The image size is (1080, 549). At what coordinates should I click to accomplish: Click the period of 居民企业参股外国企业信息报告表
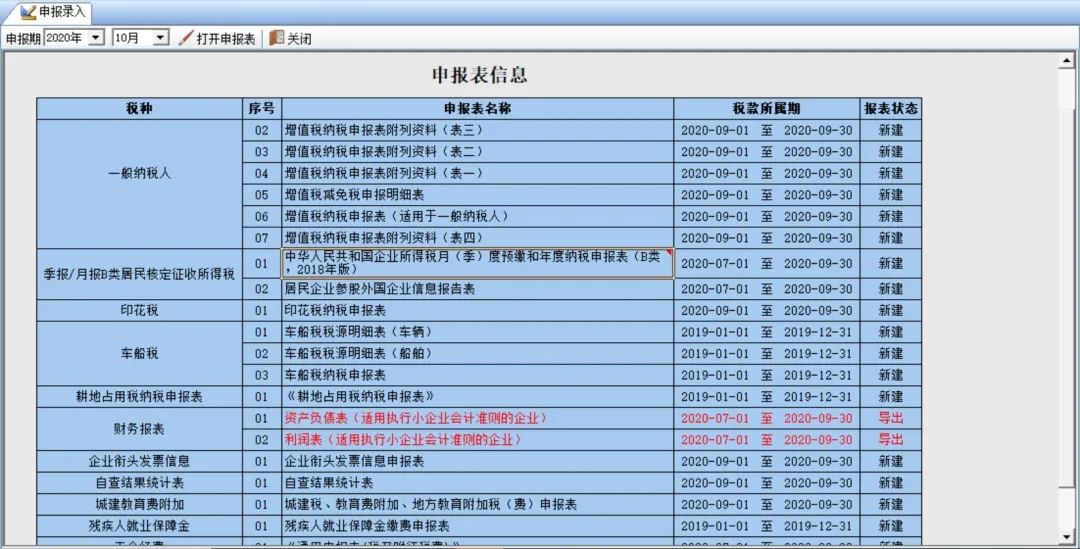[767, 289]
